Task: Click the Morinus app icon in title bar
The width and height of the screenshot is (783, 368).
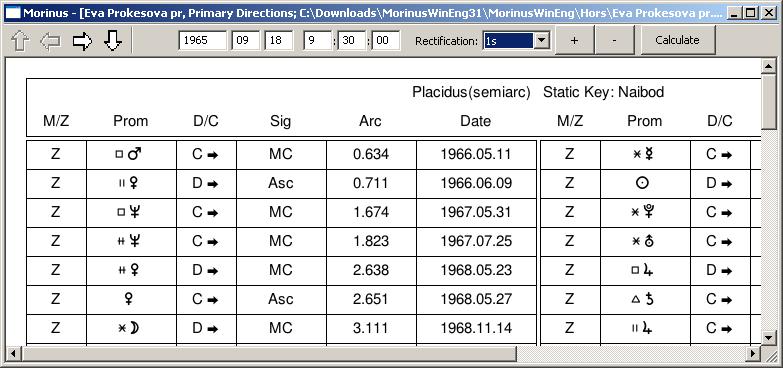Action: click(12, 12)
